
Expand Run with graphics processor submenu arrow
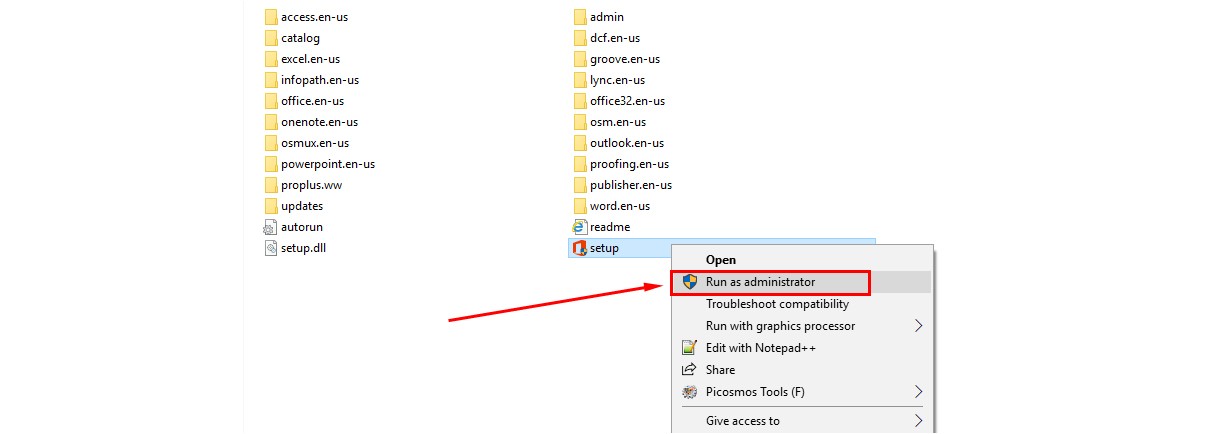pos(918,326)
